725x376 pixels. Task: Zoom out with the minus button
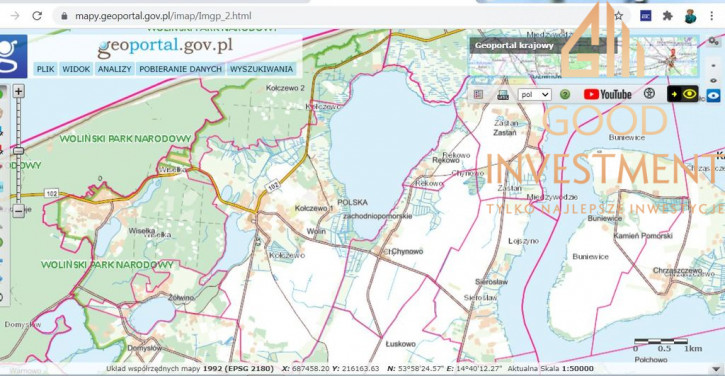pos(18,211)
